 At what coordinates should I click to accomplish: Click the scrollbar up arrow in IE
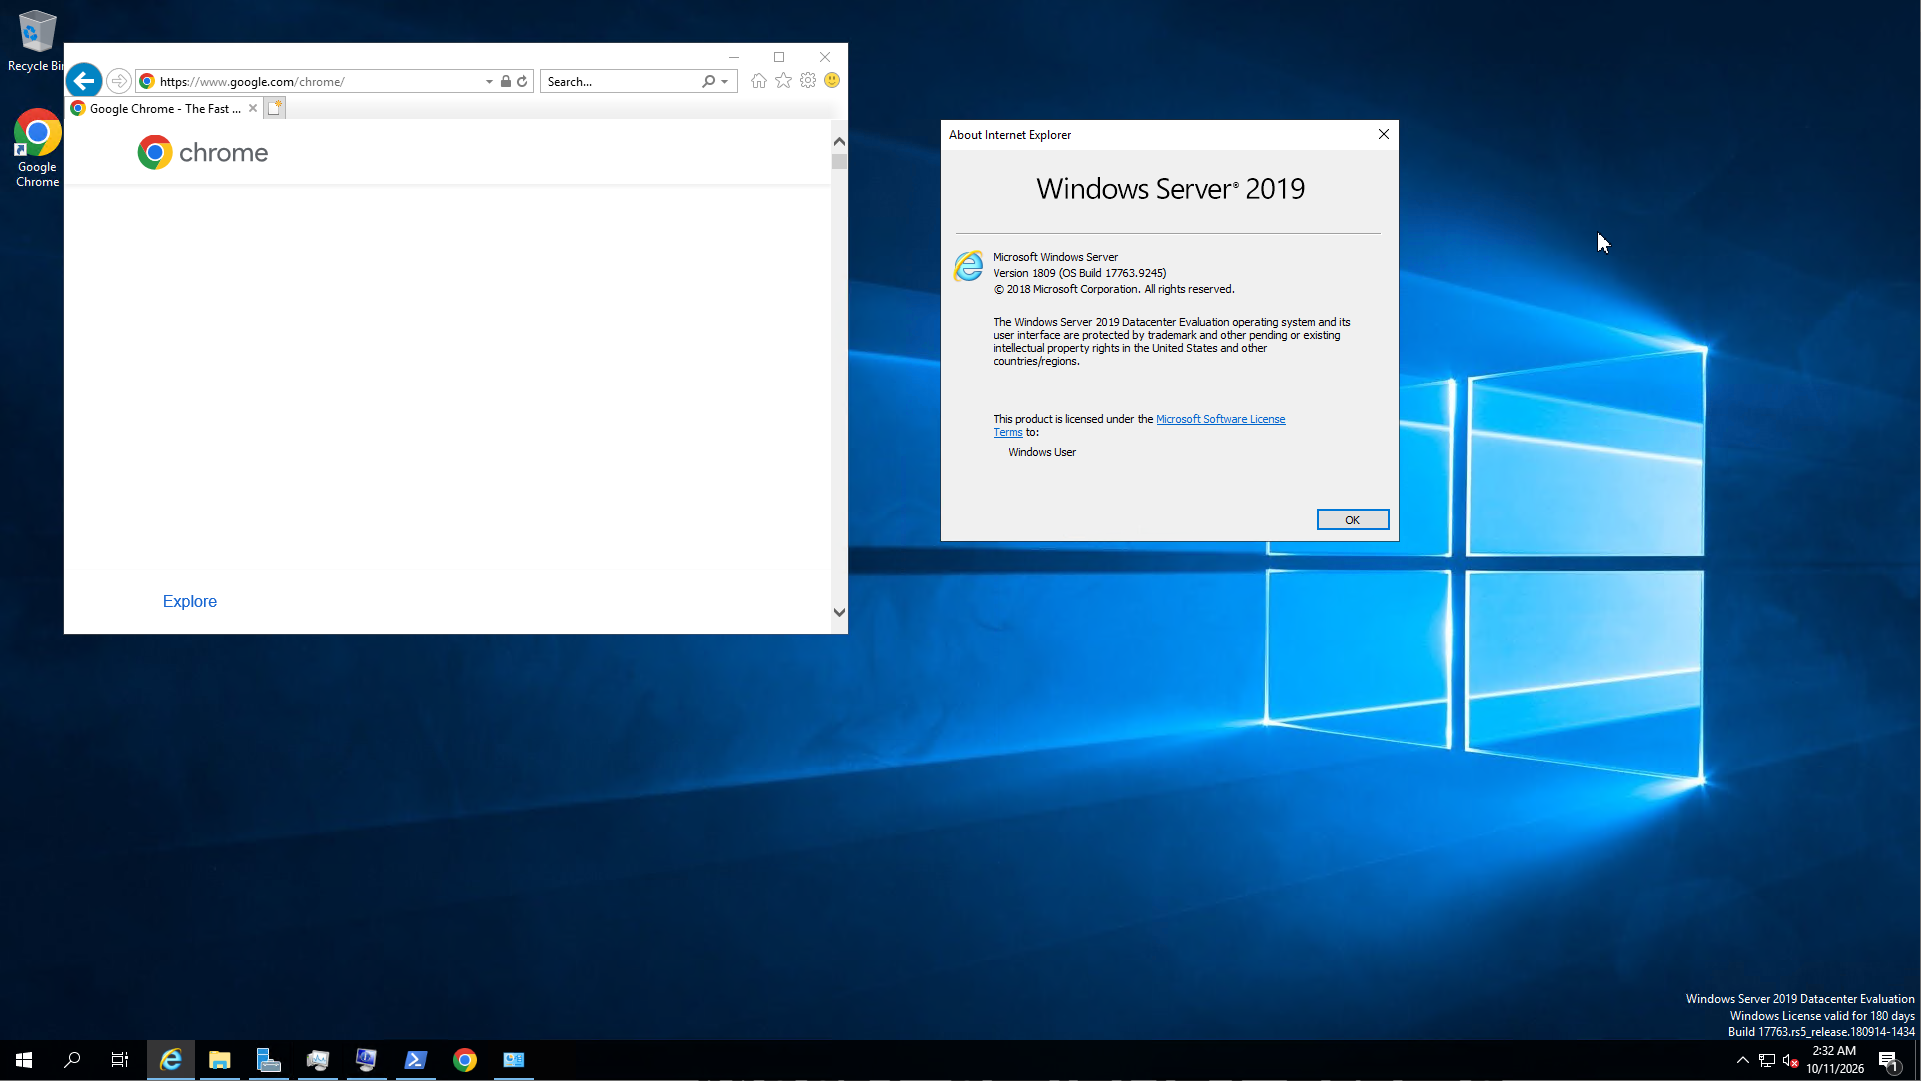(839, 141)
